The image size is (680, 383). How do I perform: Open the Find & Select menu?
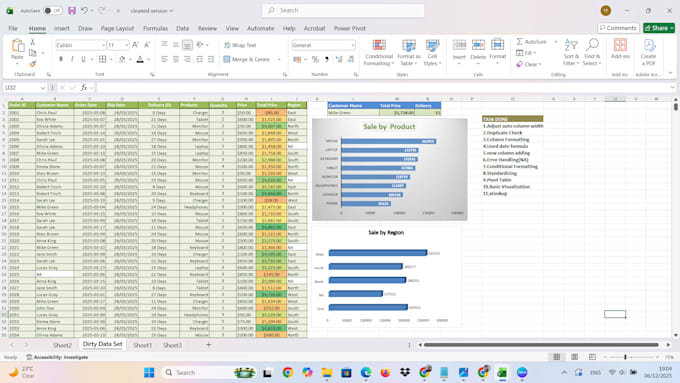pos(592,52)
